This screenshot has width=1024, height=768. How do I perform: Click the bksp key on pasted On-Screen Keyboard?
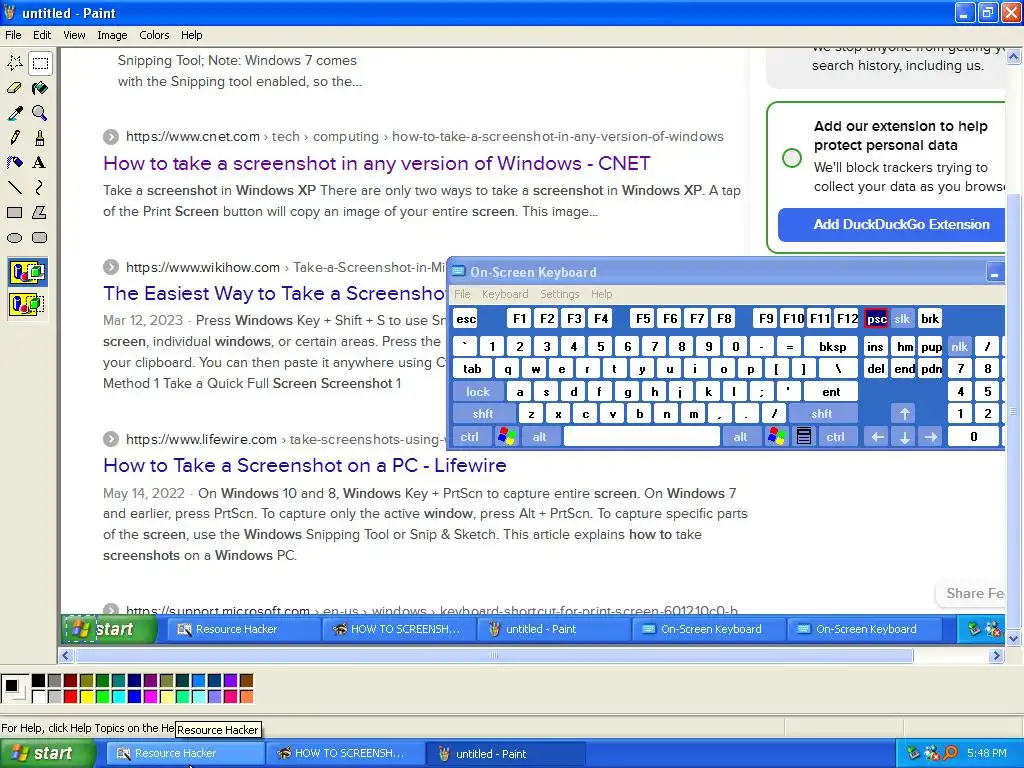coord(833,347)
